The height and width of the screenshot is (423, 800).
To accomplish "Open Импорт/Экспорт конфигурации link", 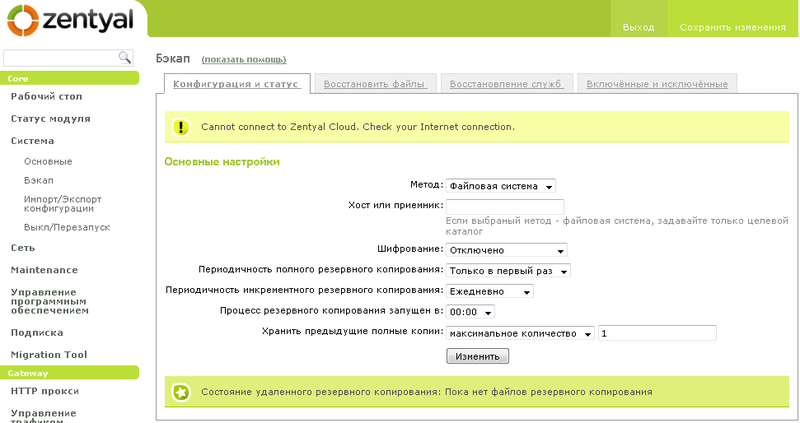I will click(62, 204).
